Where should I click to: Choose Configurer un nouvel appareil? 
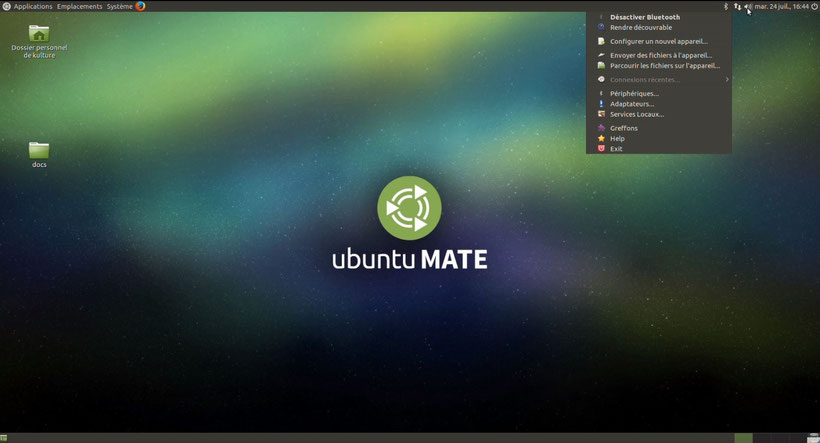tap(658, 41)
